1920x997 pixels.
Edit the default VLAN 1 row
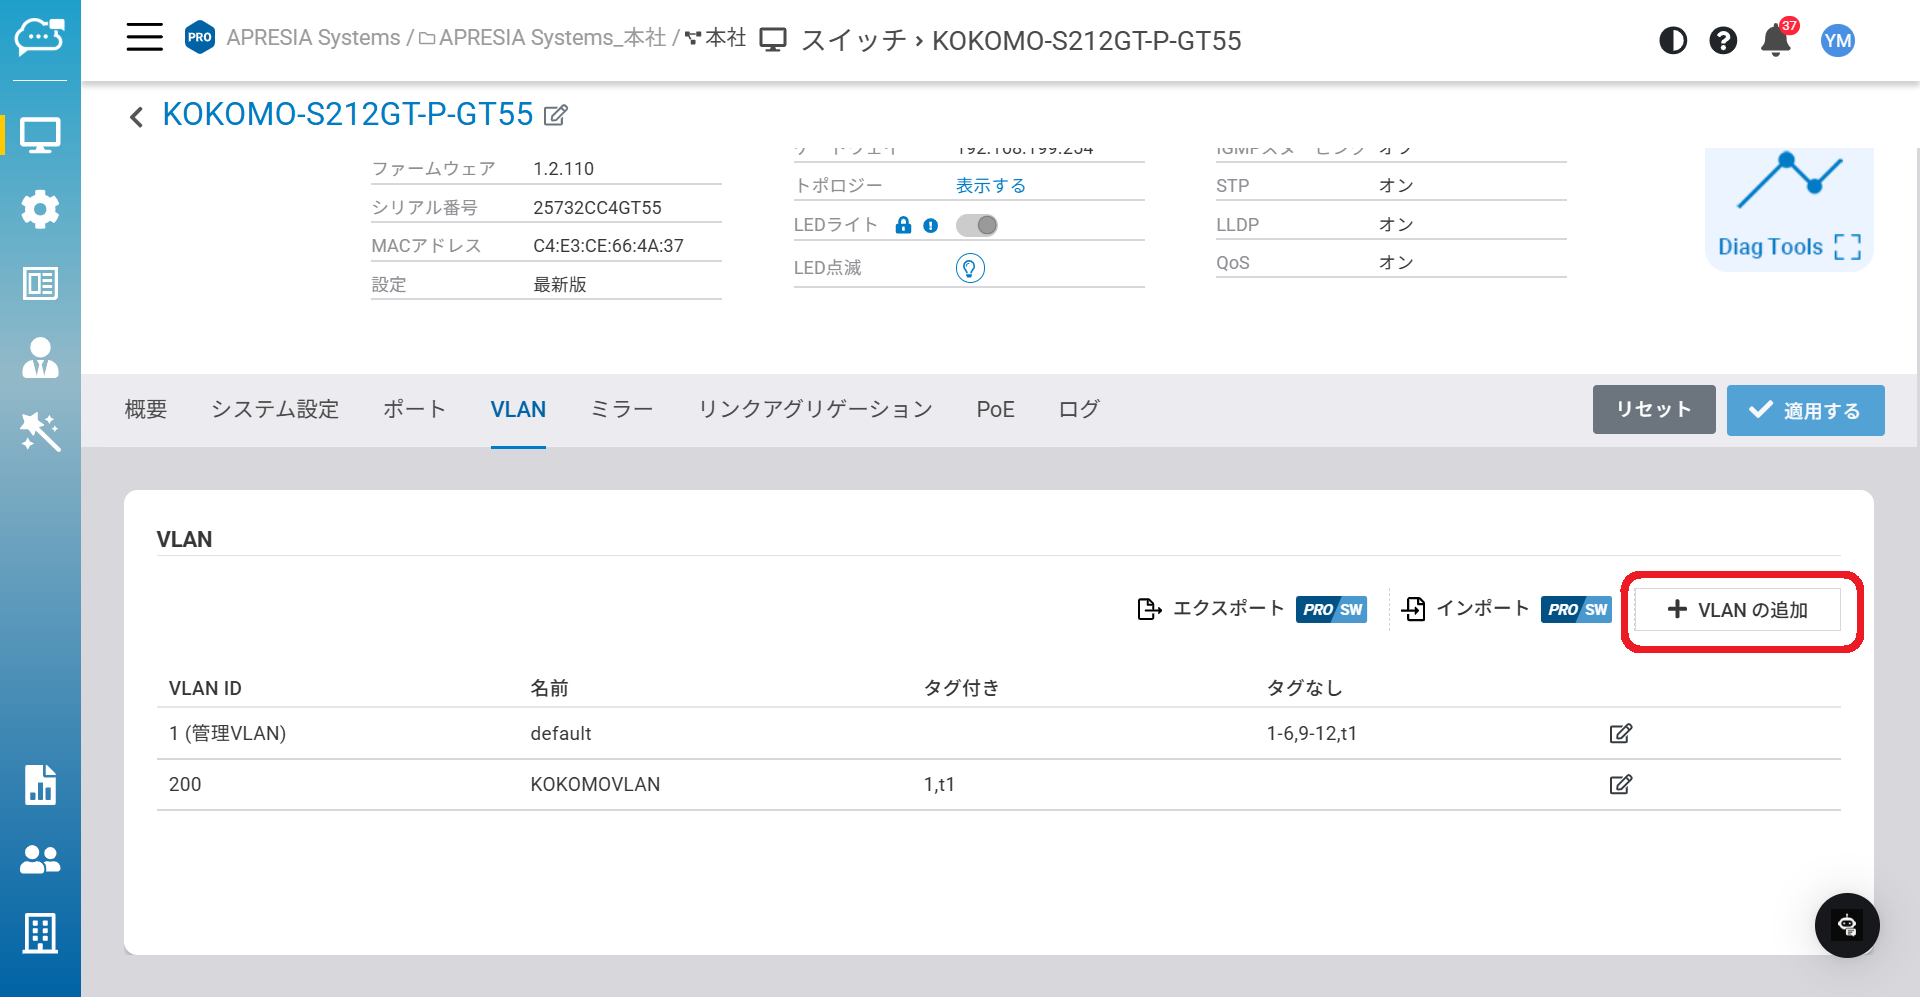tap(1620, 734)
